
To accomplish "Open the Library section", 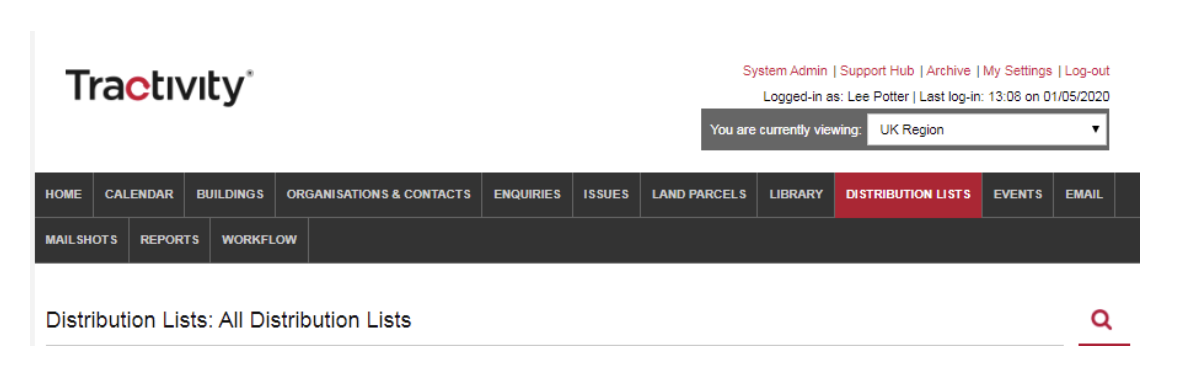I will [x=796, y=194].
